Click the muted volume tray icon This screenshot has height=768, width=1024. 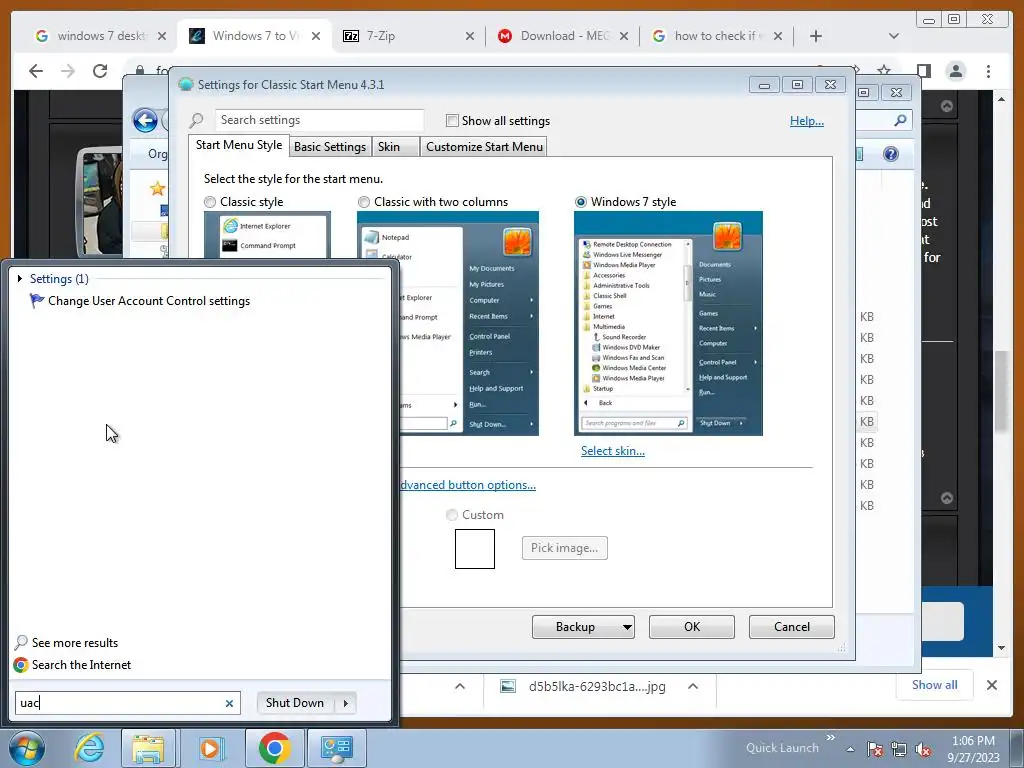tap(923, 749)
